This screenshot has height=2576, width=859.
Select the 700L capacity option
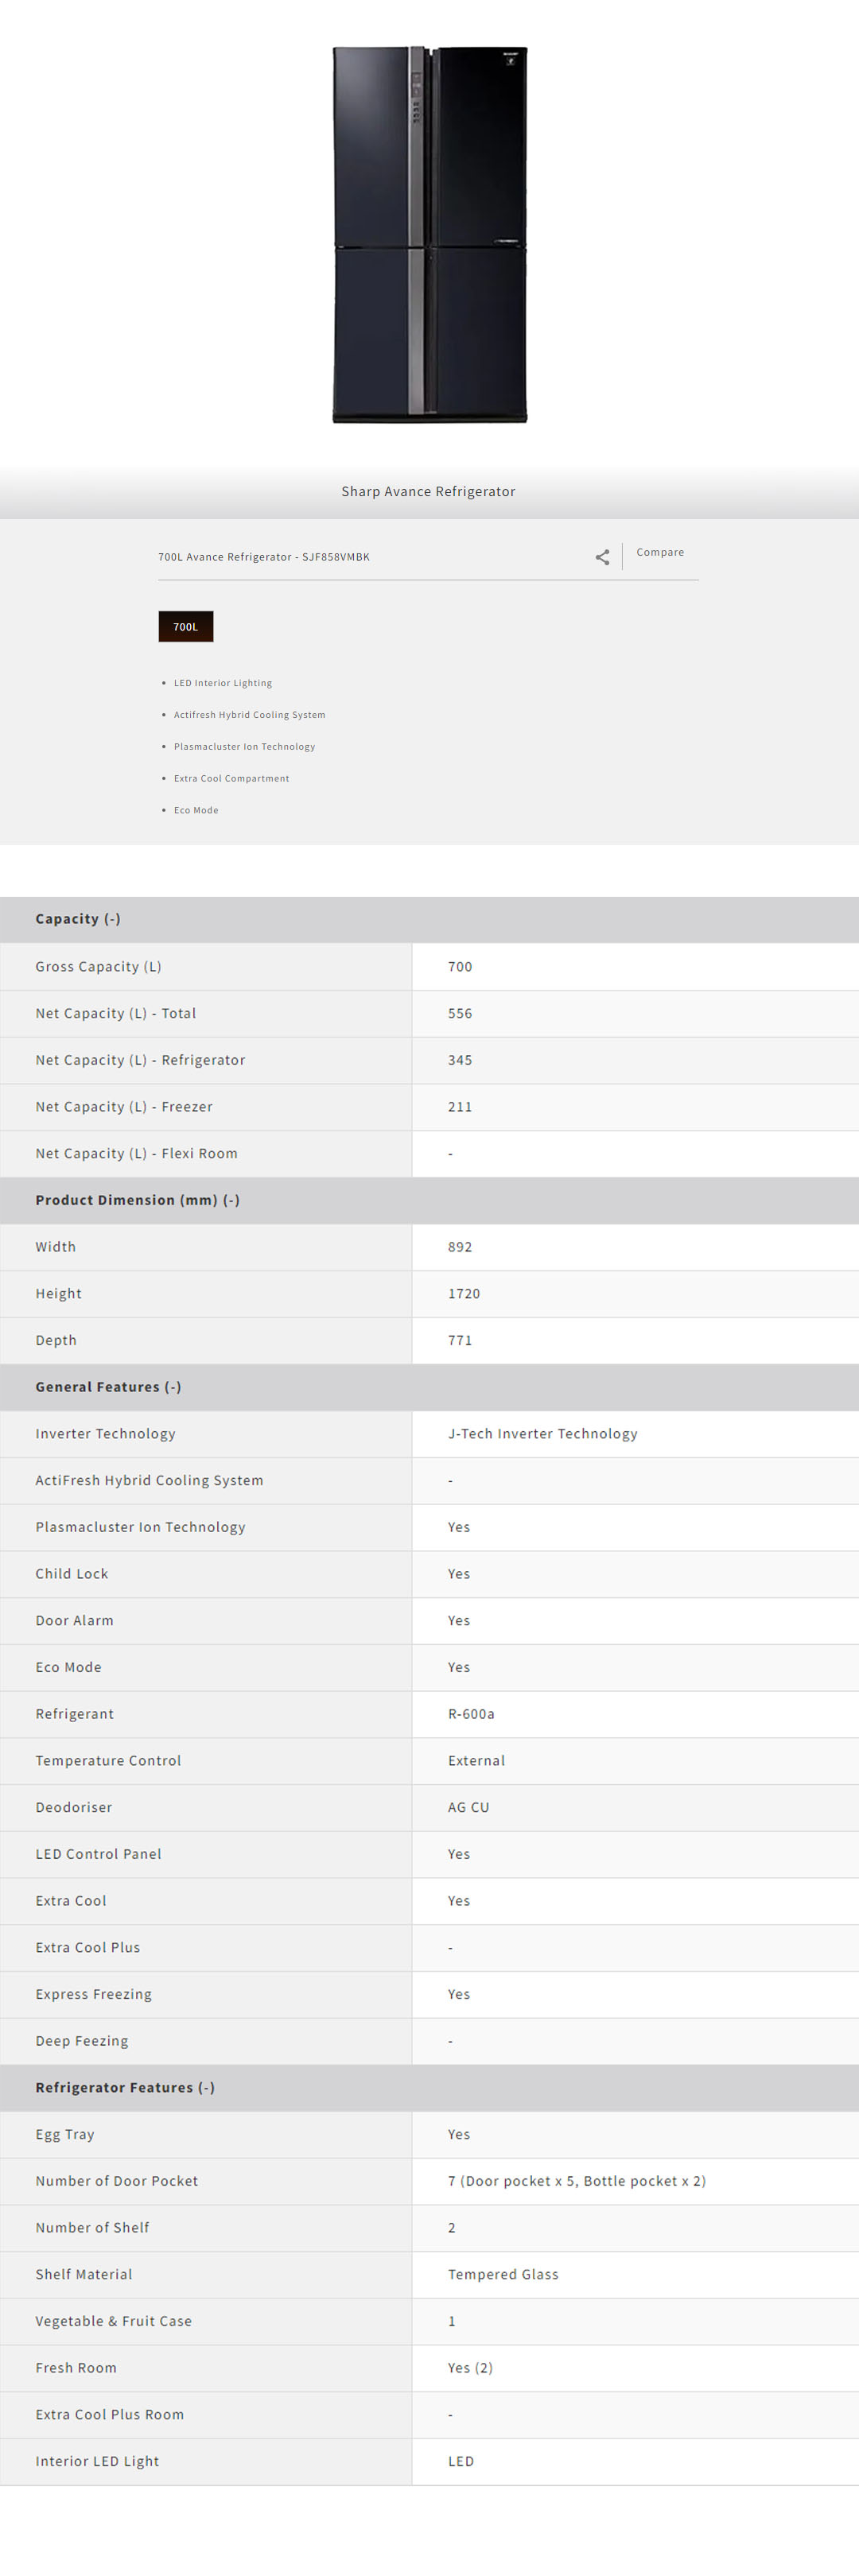click(186, 626)
